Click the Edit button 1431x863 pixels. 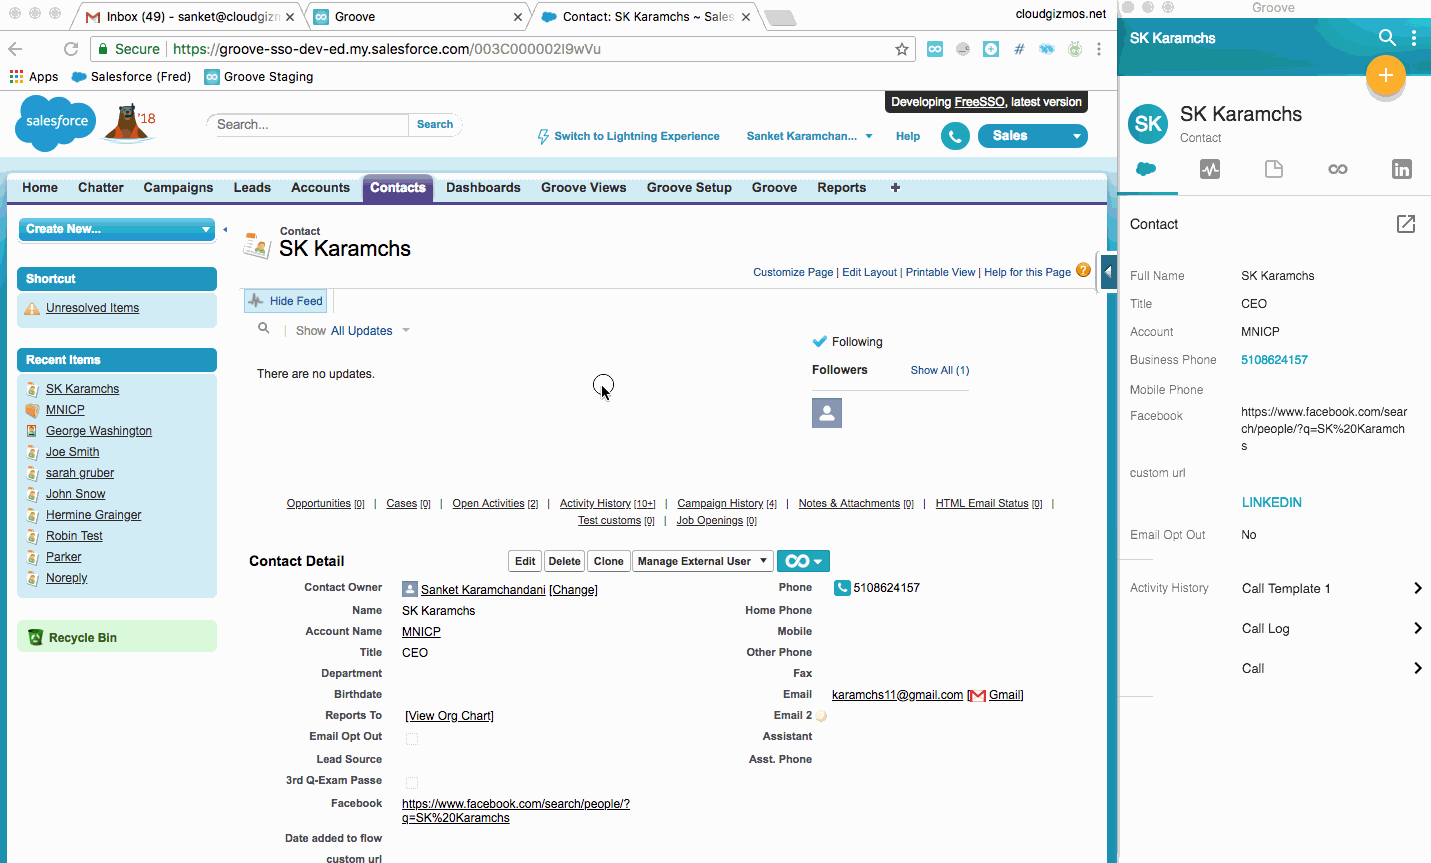point(525,561)
